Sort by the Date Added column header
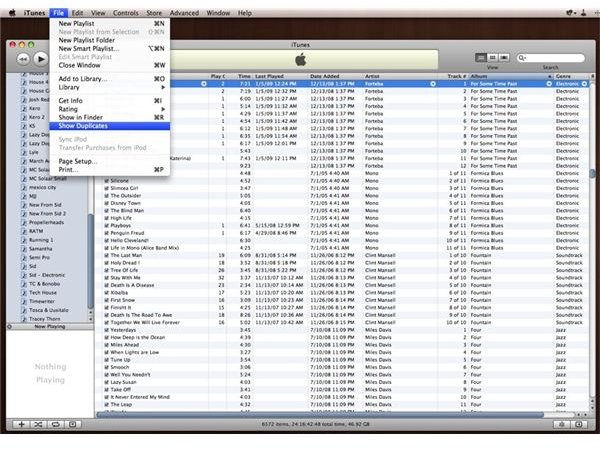 (x=335, y=77)
